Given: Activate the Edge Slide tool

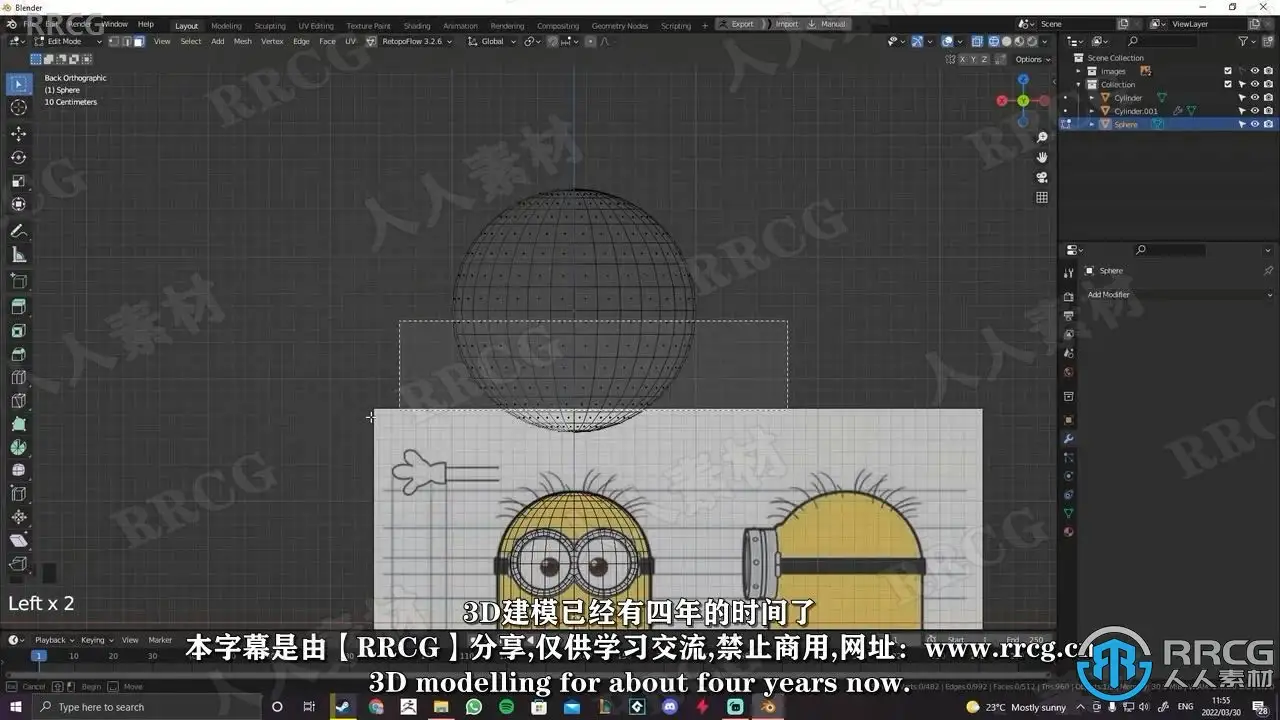Looking at the screenshot, I should [18, 494].
